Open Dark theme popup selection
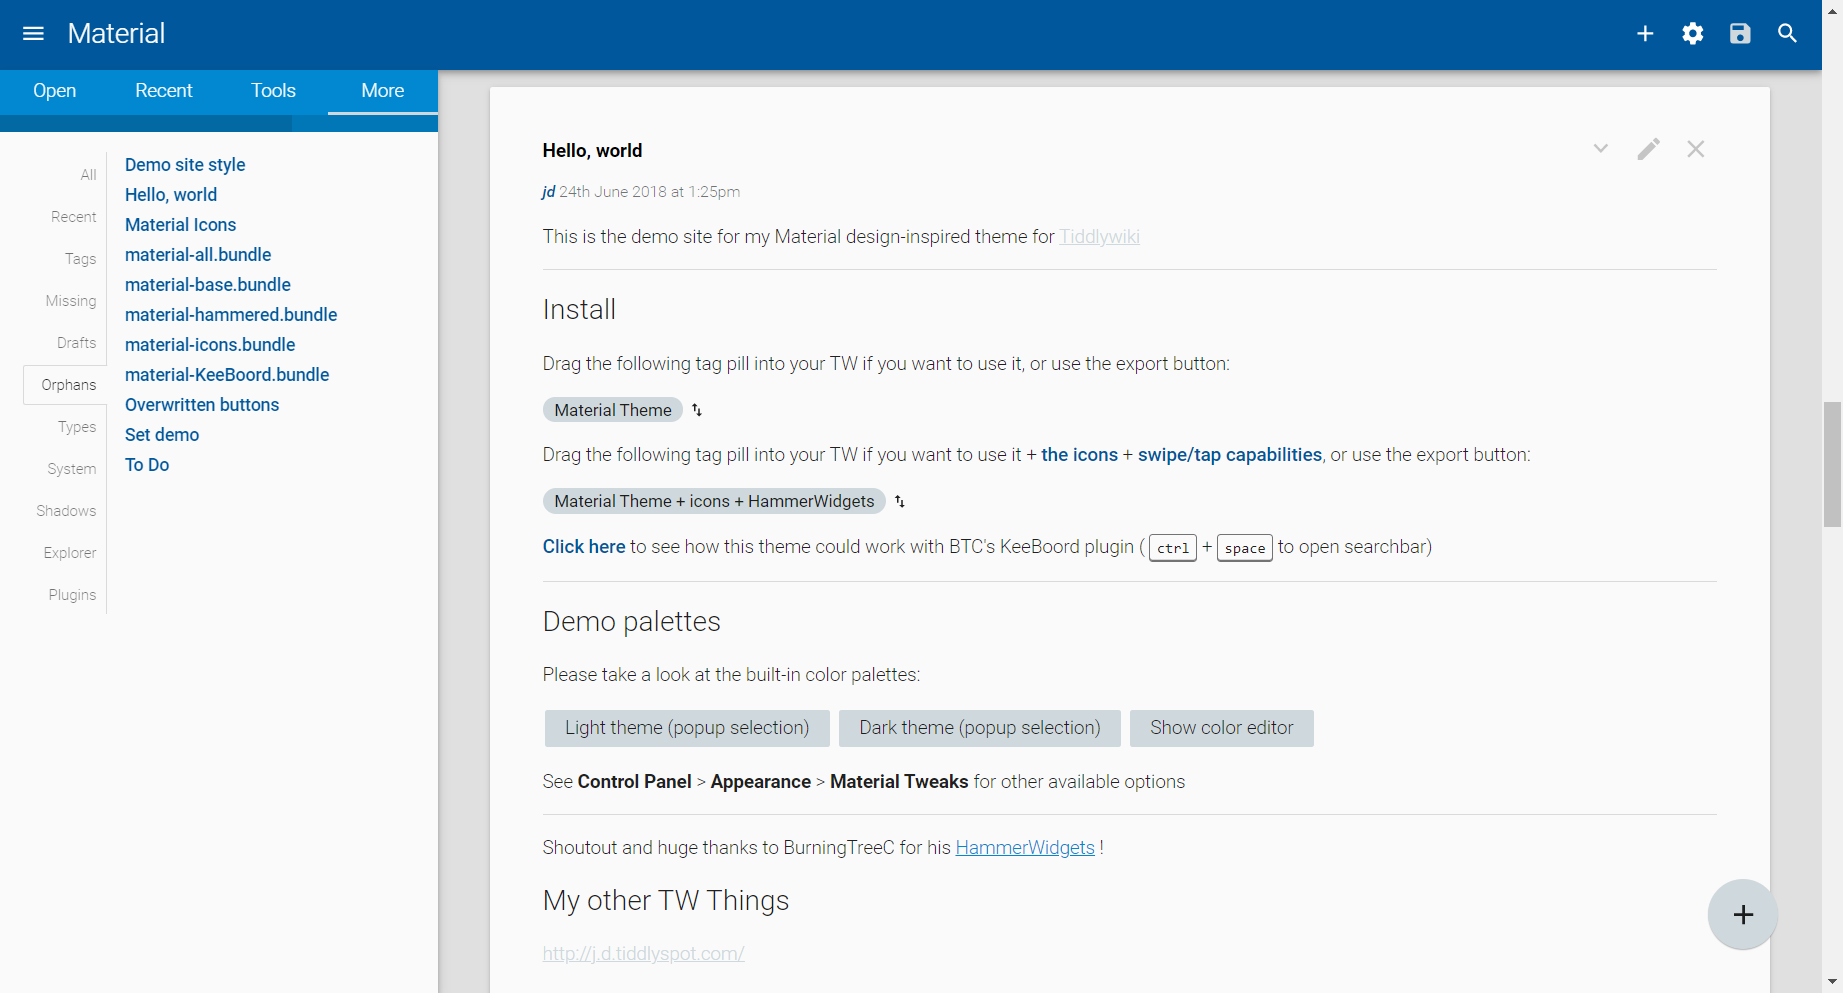 pyautogui.click(x=980, y=728)
